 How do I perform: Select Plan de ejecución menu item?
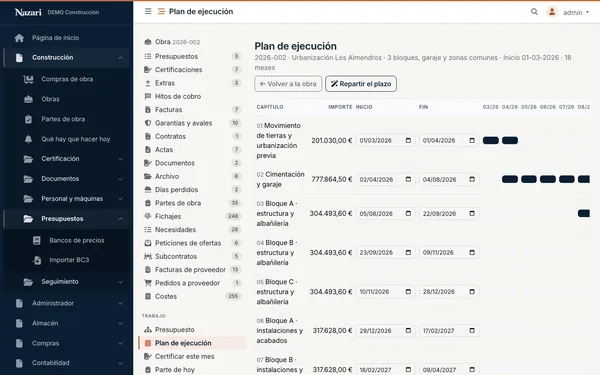pos(192,343)
